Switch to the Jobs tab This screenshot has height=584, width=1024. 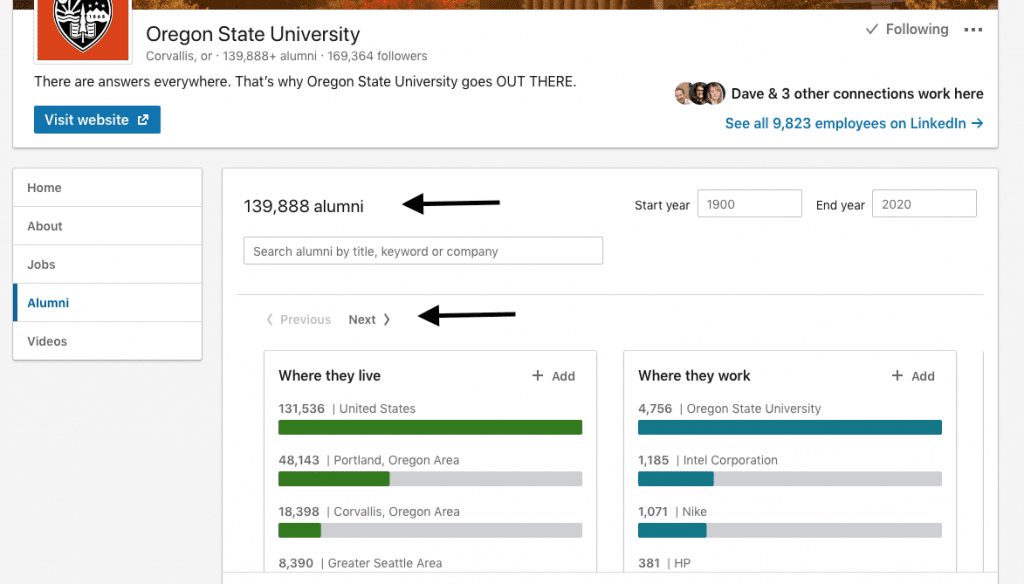coord(107,265)
